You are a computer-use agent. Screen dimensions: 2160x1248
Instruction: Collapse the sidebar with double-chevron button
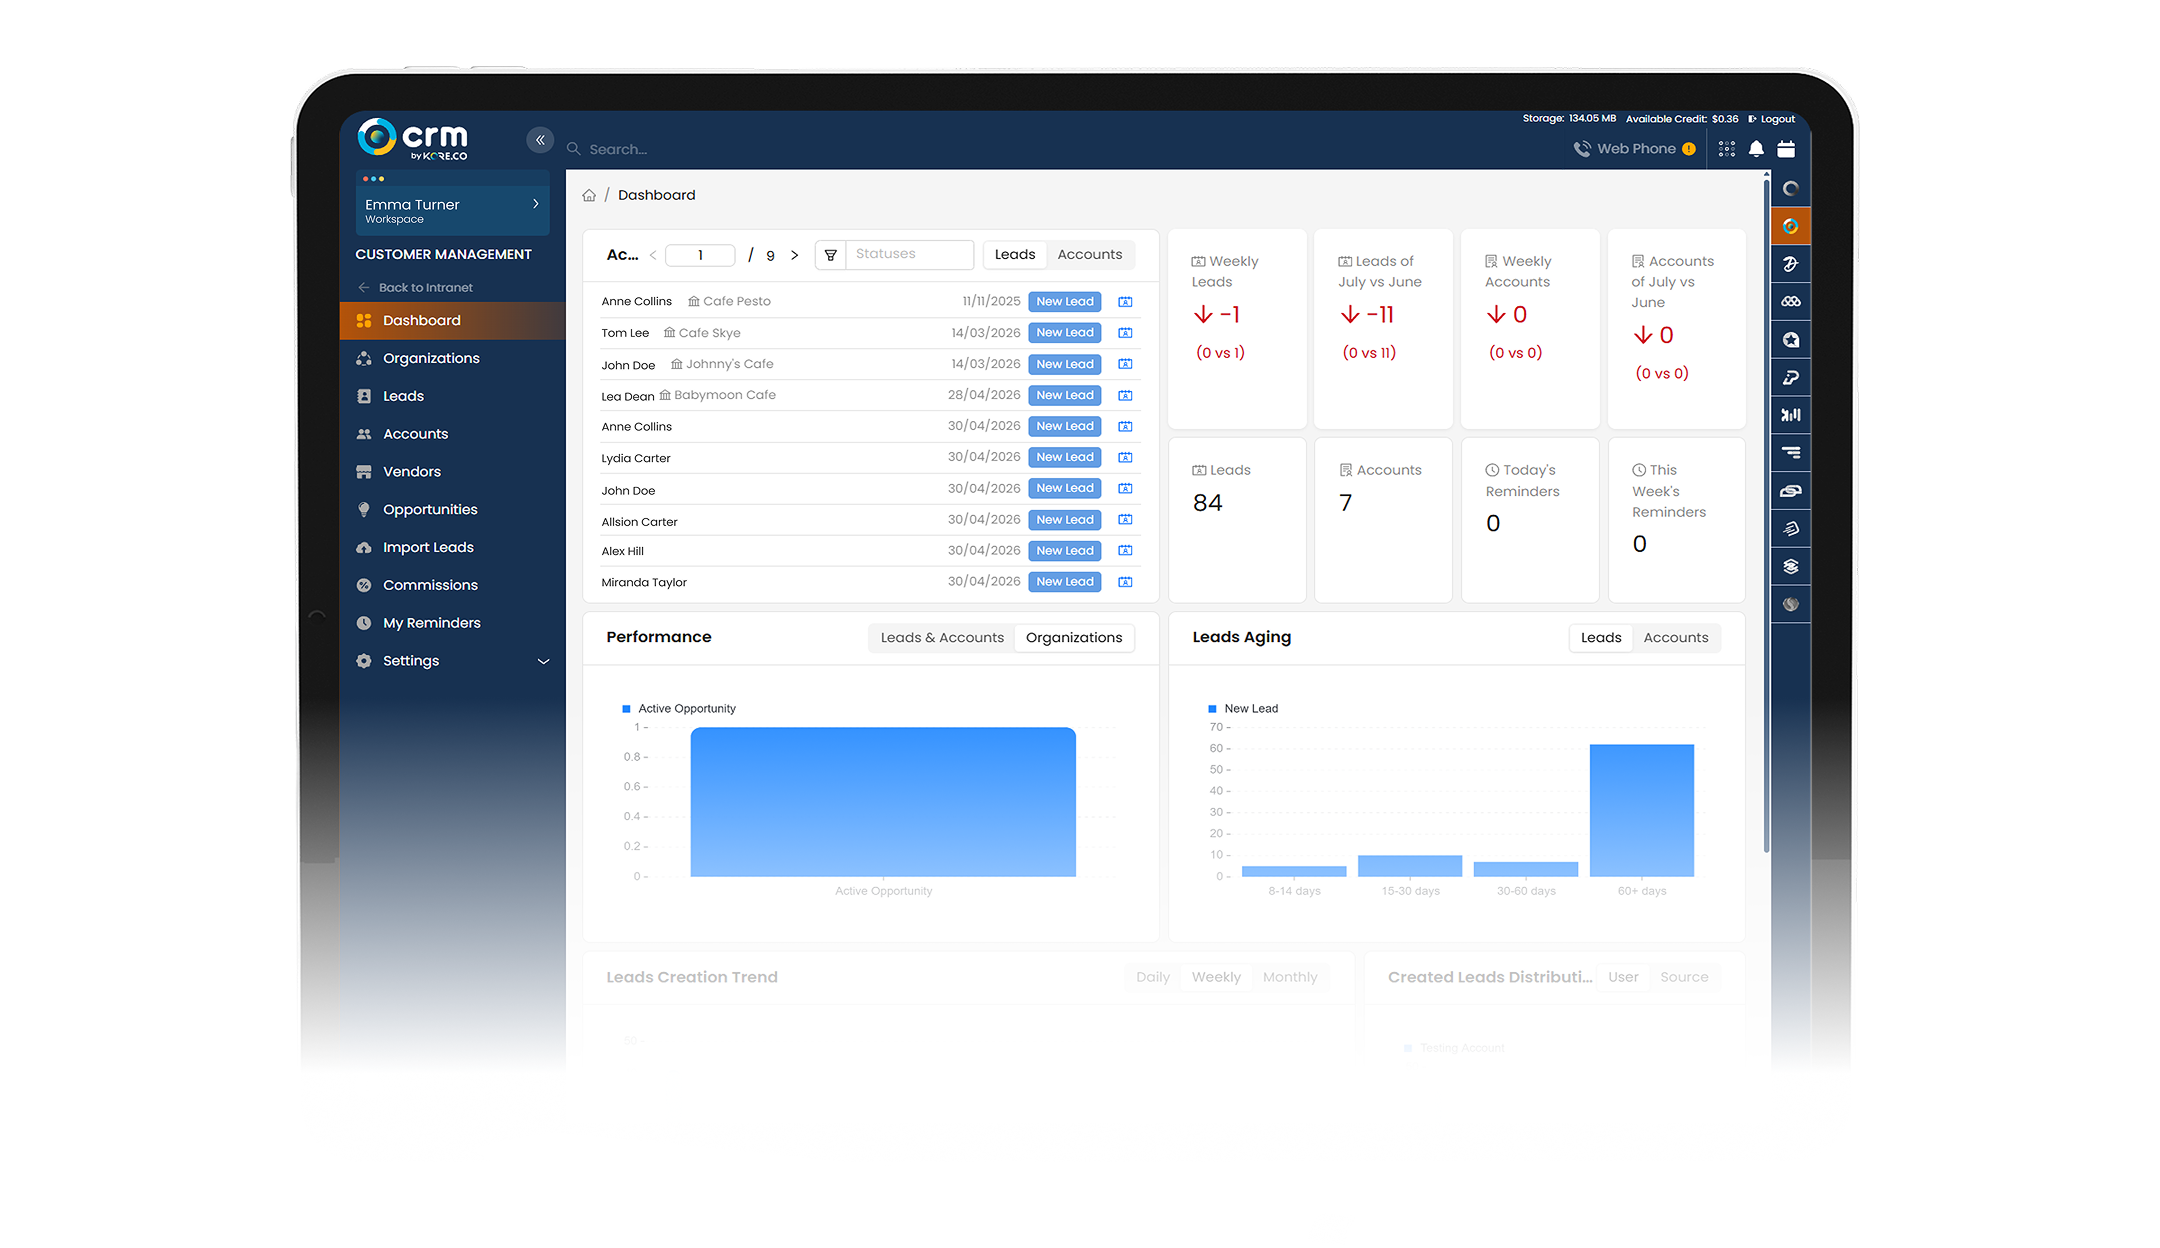coord(540,140)
